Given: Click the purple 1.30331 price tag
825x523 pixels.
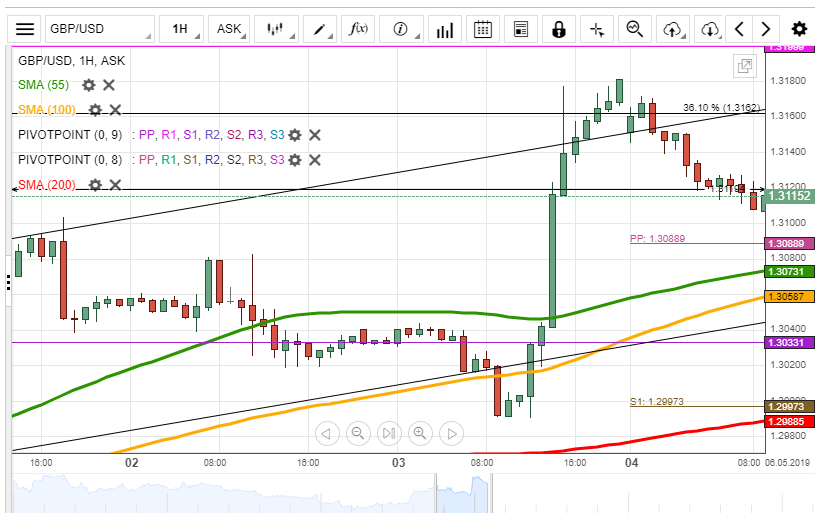Looking at the screenshot, I should [x=790, y=343].
